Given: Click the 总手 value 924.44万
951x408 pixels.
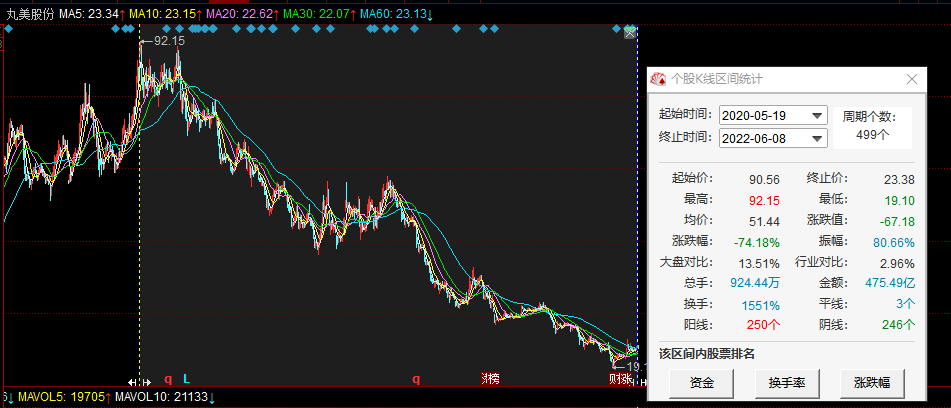Looking at the screenshot, I should point(756,283).
